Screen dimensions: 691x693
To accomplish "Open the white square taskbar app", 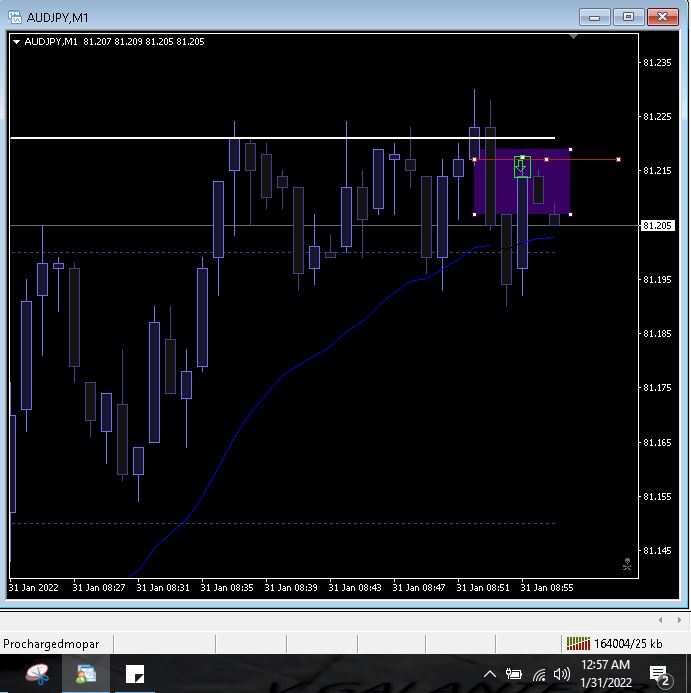I will click(135, 674).
